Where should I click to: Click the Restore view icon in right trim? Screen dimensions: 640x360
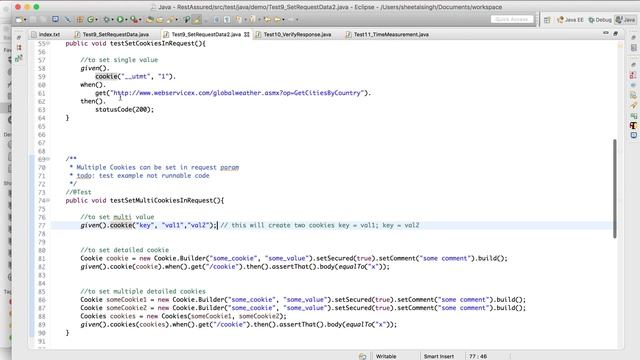(633, 37)
